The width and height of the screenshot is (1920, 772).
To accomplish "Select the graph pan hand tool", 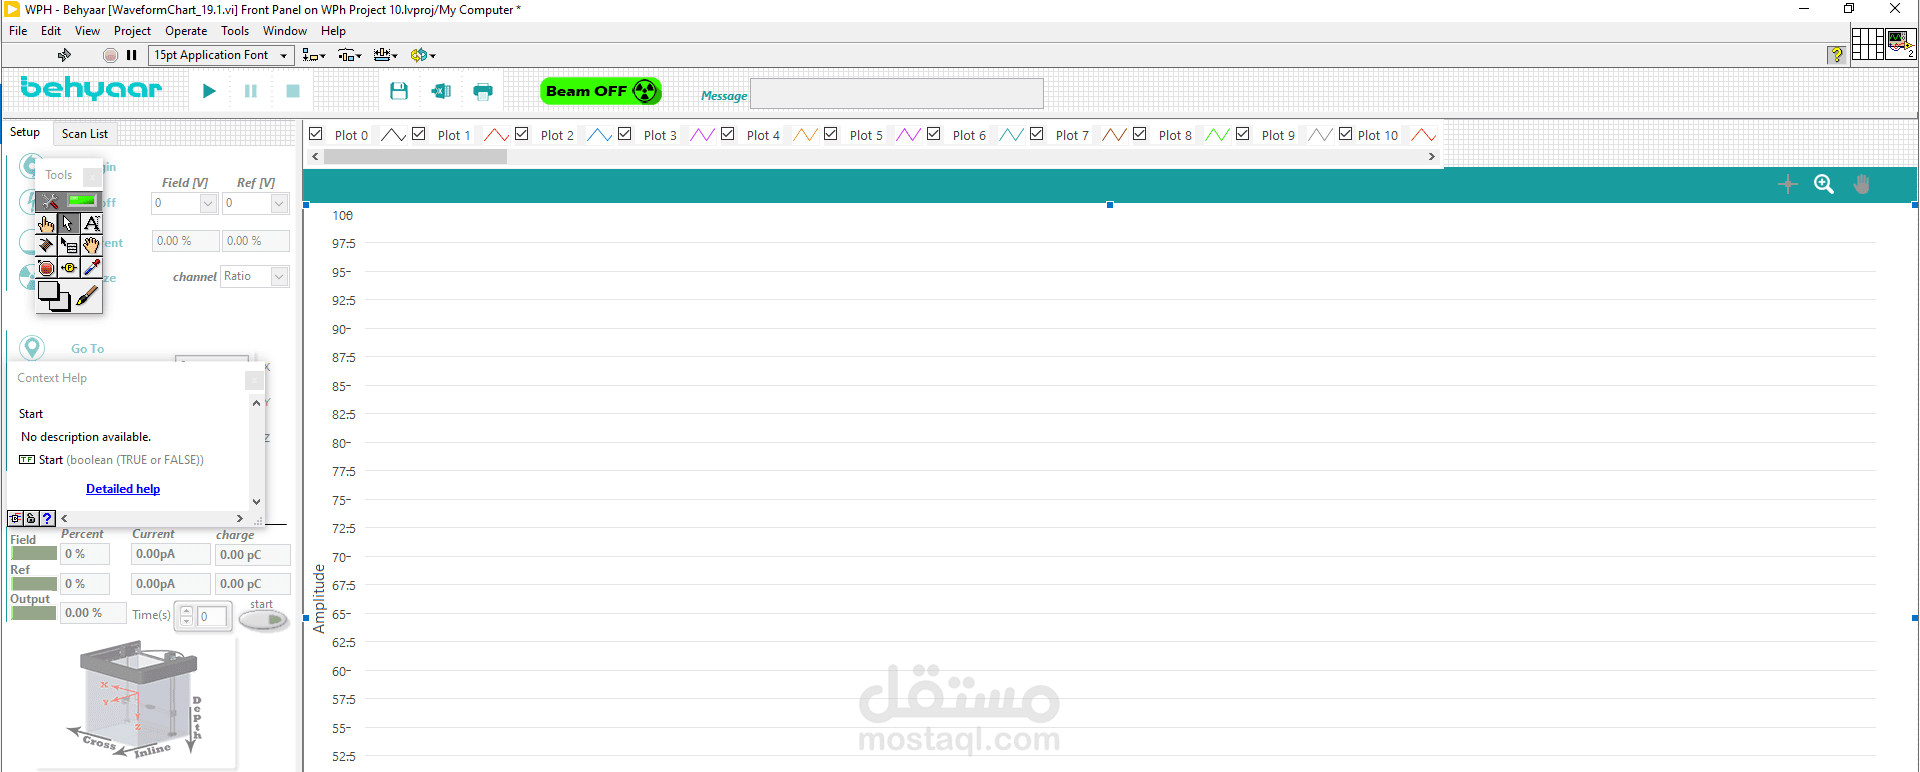I will [1861, 184].
